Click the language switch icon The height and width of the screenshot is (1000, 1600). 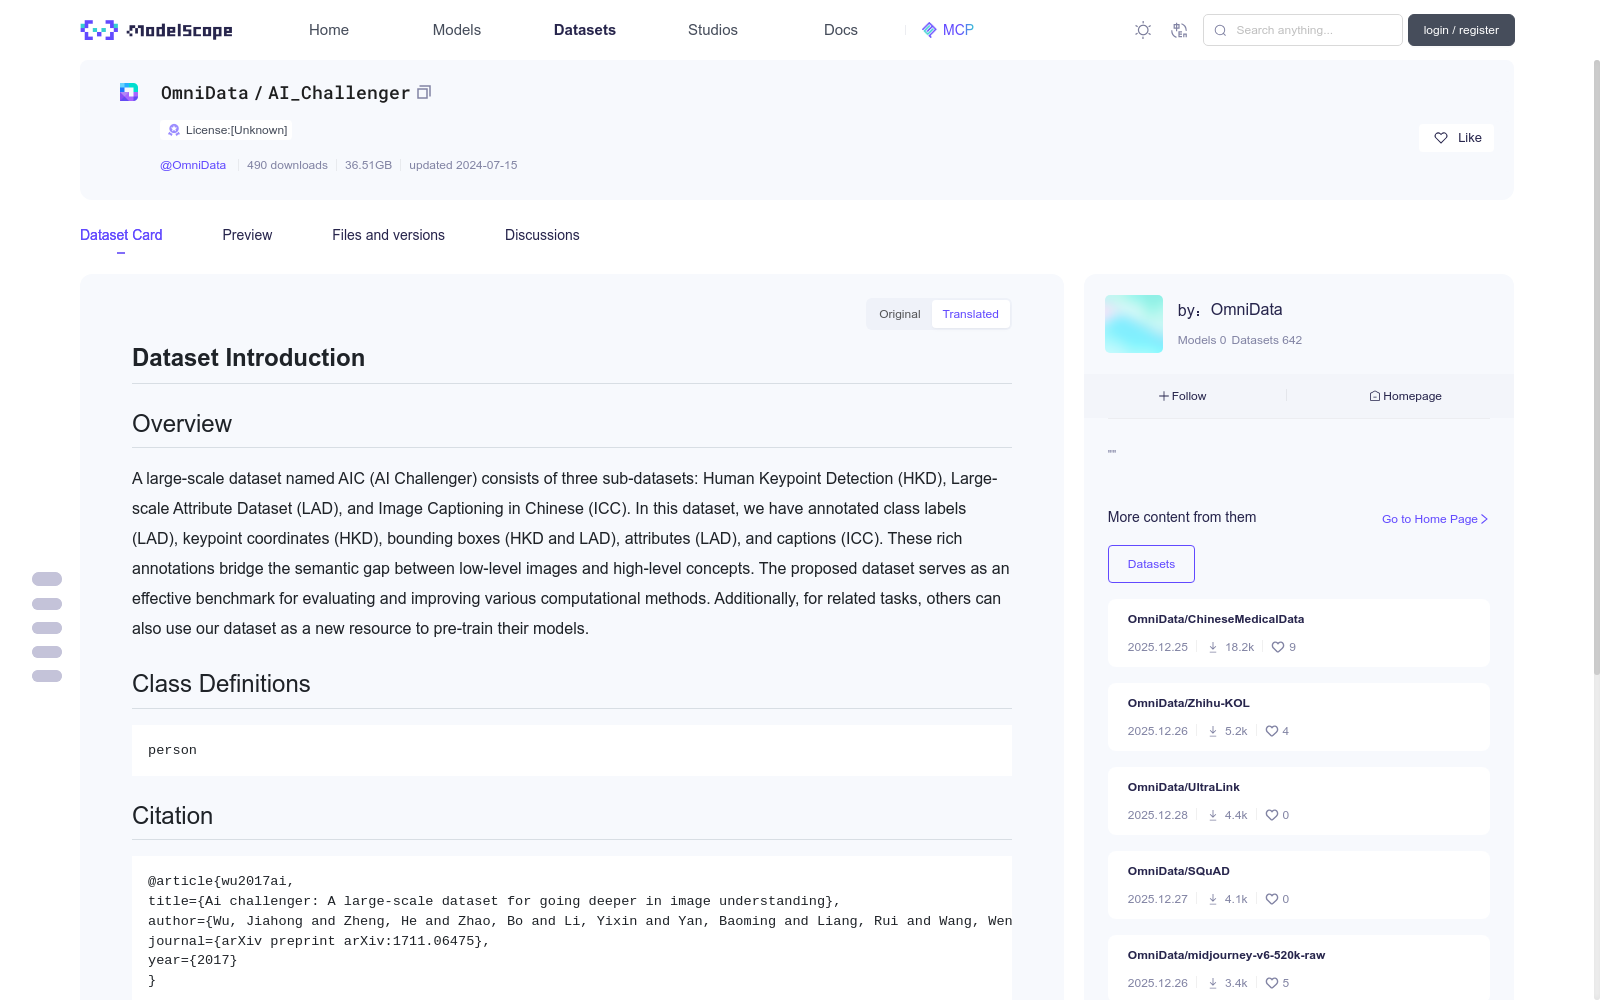[1179, 30]
